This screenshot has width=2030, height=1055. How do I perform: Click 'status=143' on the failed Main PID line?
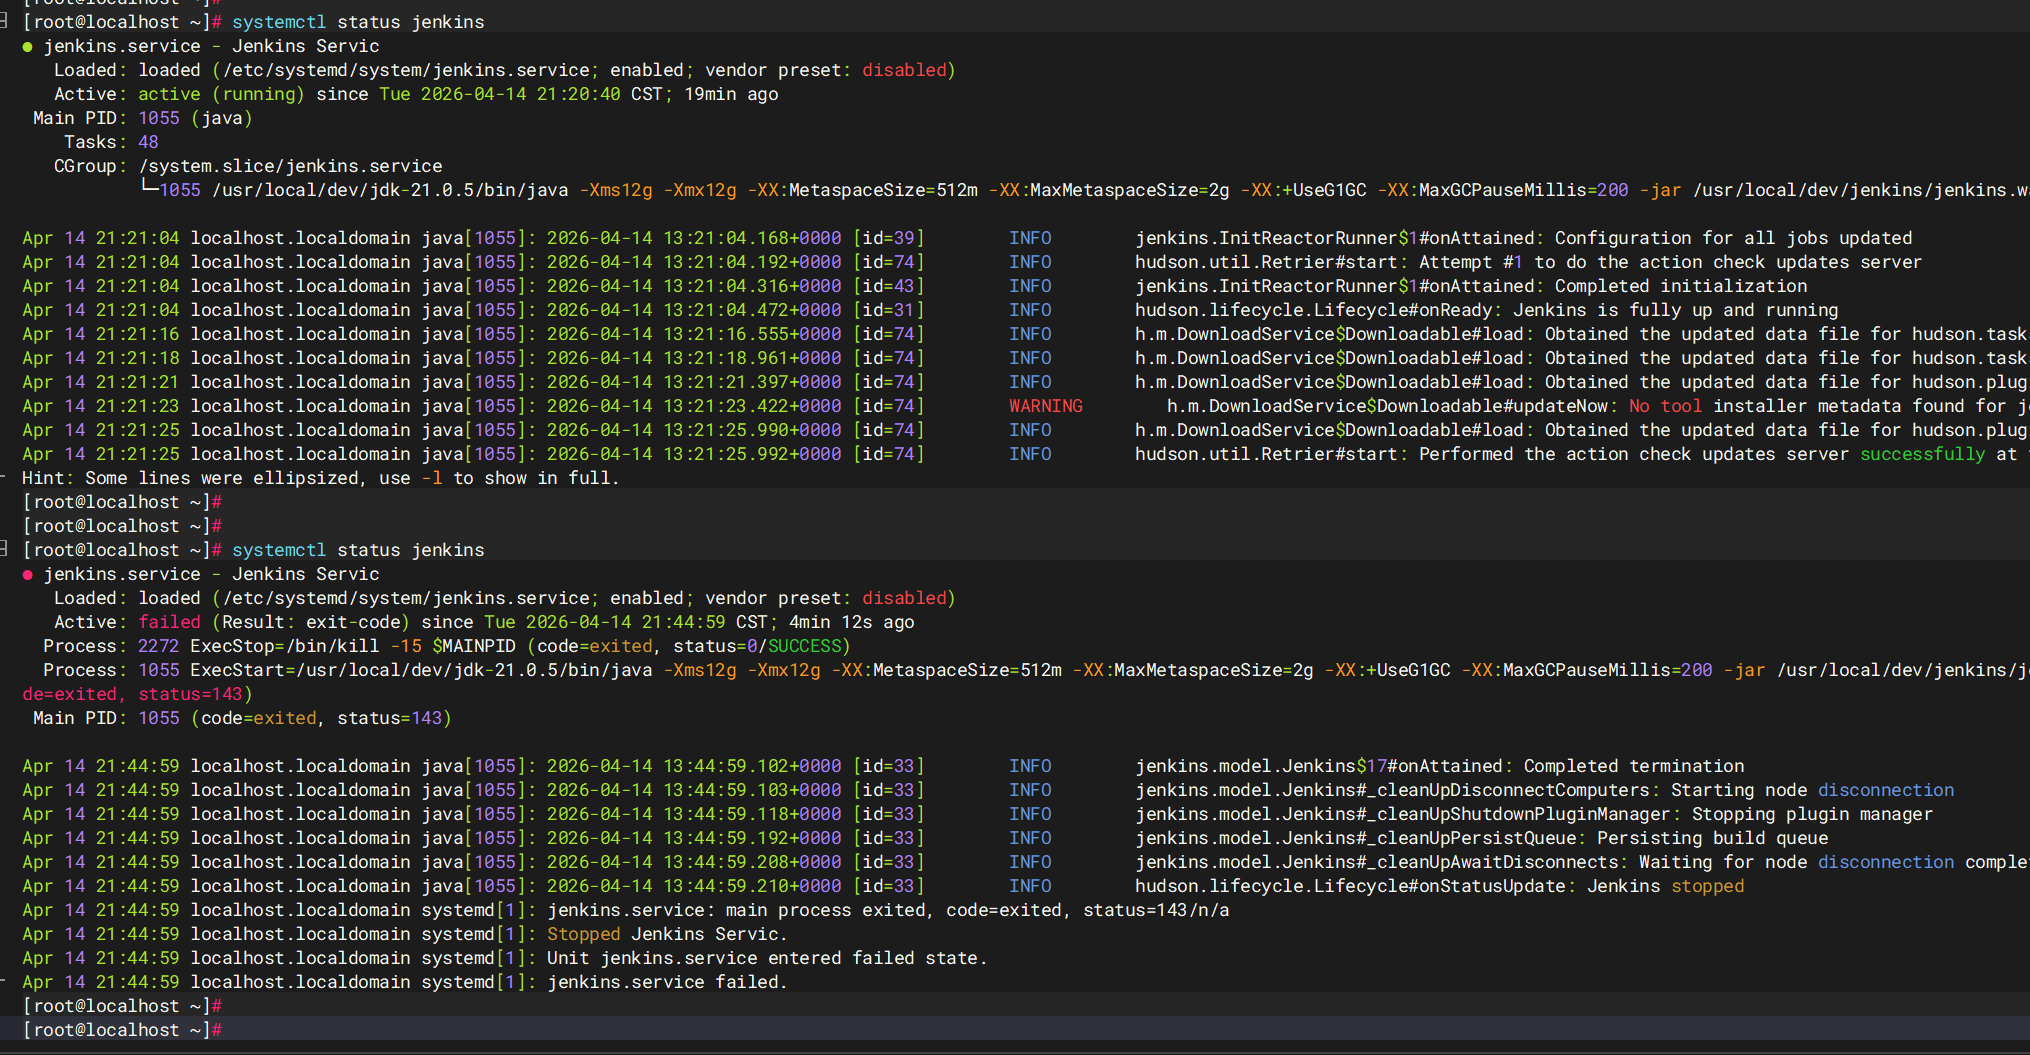[389, 718]
